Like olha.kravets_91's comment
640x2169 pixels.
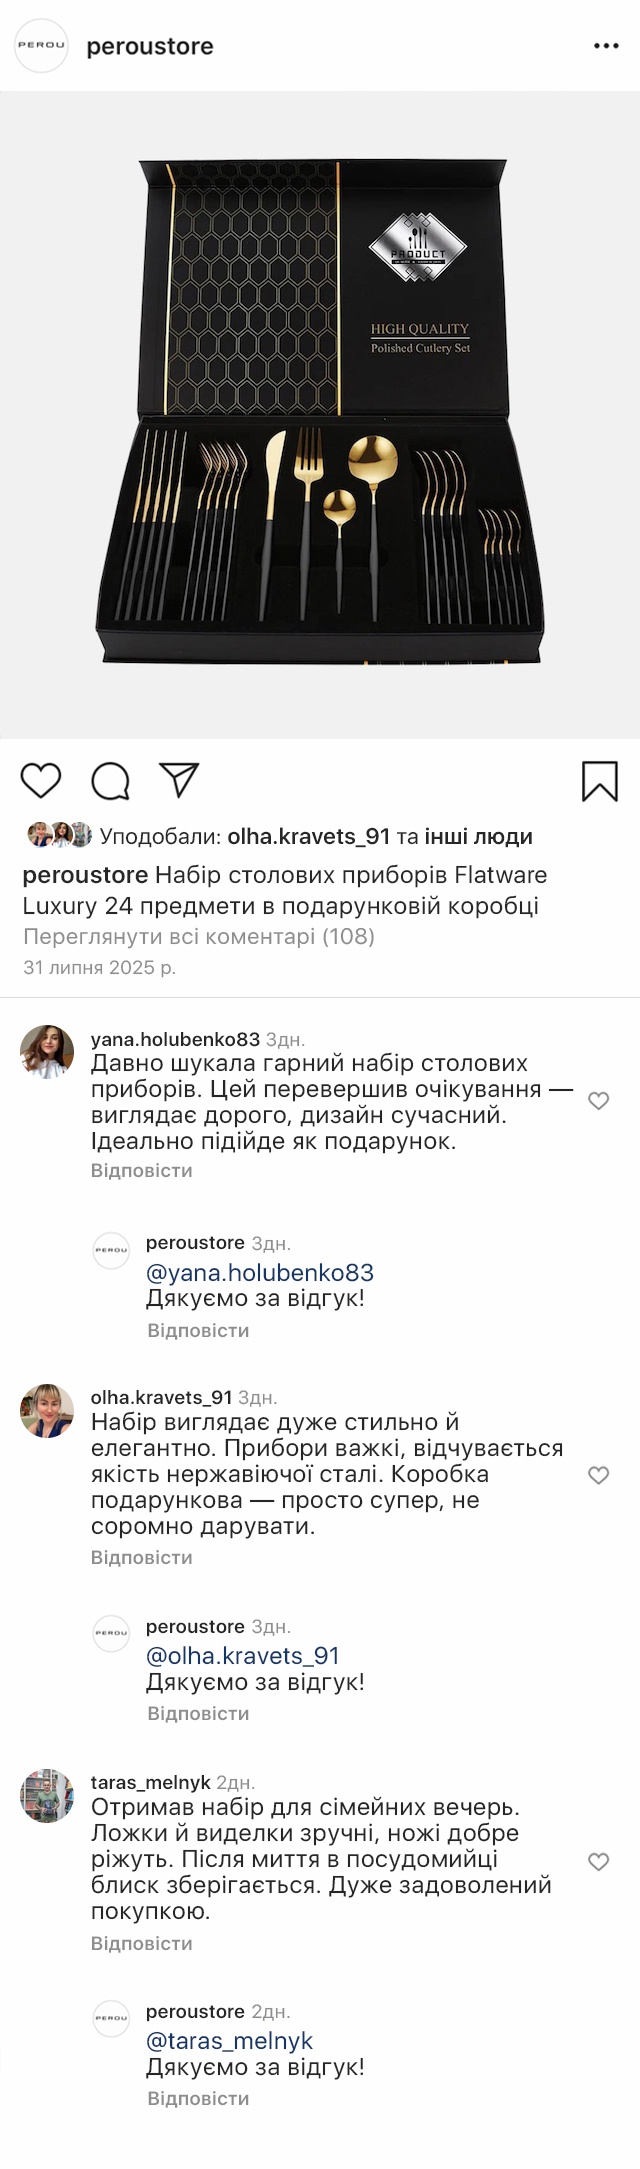tap(598, 1475)
